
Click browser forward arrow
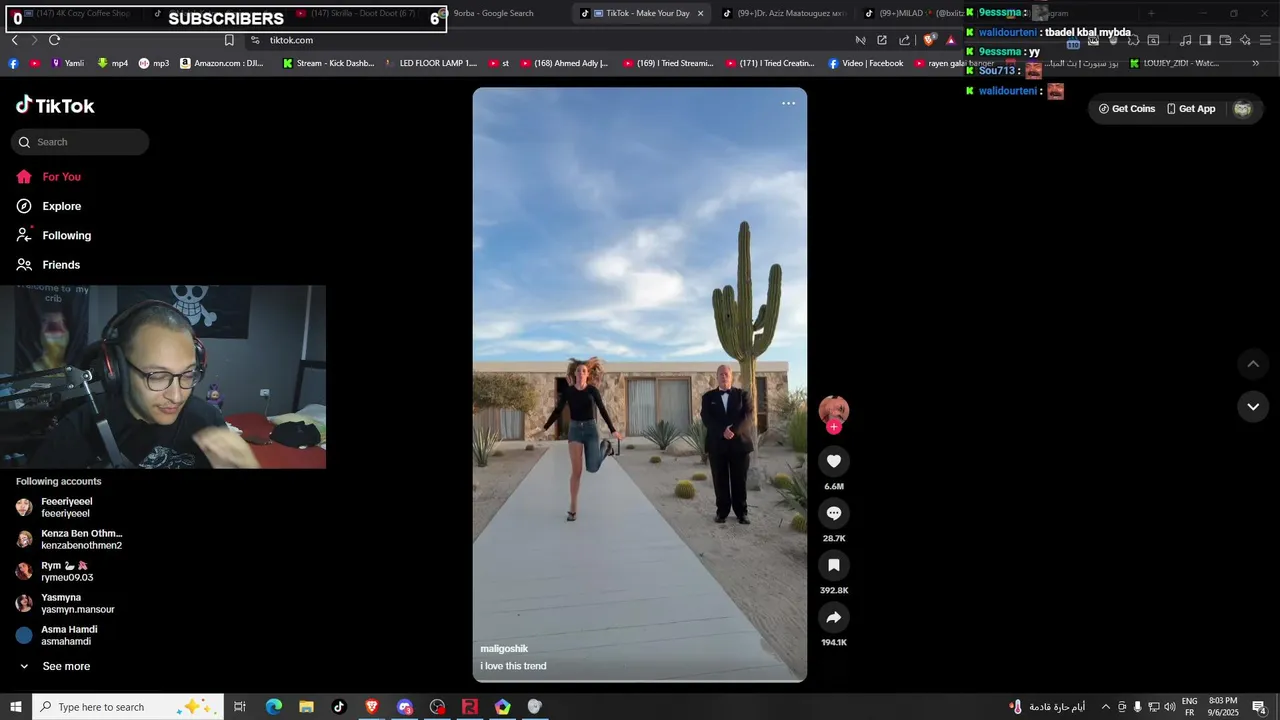tap(34, 40)
